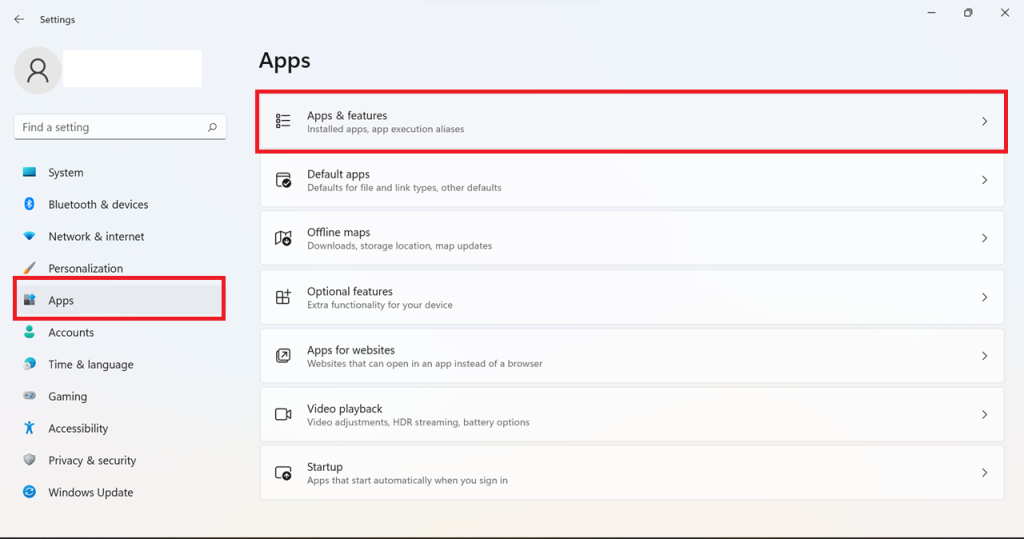Open Video playback via its chevron arrow
1024x539 pixels.
pos(984,415)
